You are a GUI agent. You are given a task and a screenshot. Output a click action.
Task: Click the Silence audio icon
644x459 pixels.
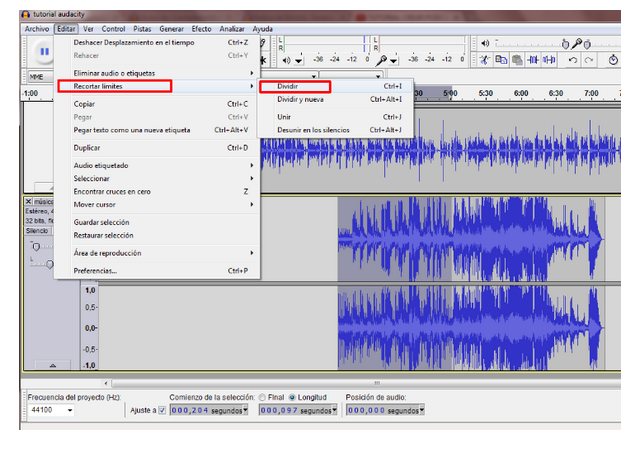549,60
